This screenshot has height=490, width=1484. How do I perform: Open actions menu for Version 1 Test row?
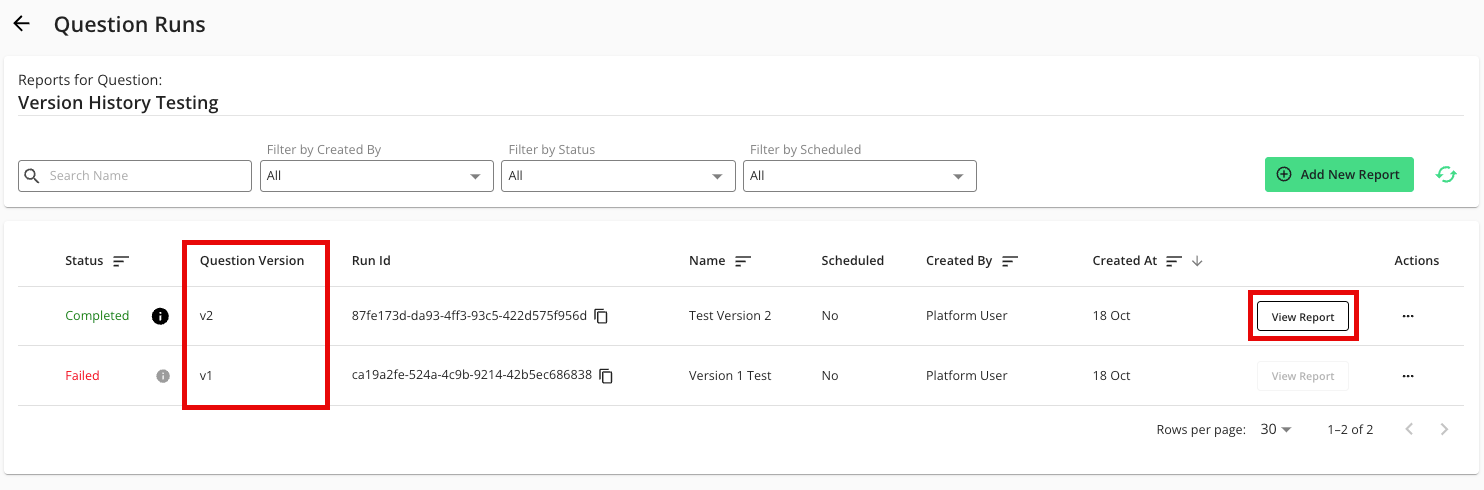pyautogui.click(x=1407, y=376)
